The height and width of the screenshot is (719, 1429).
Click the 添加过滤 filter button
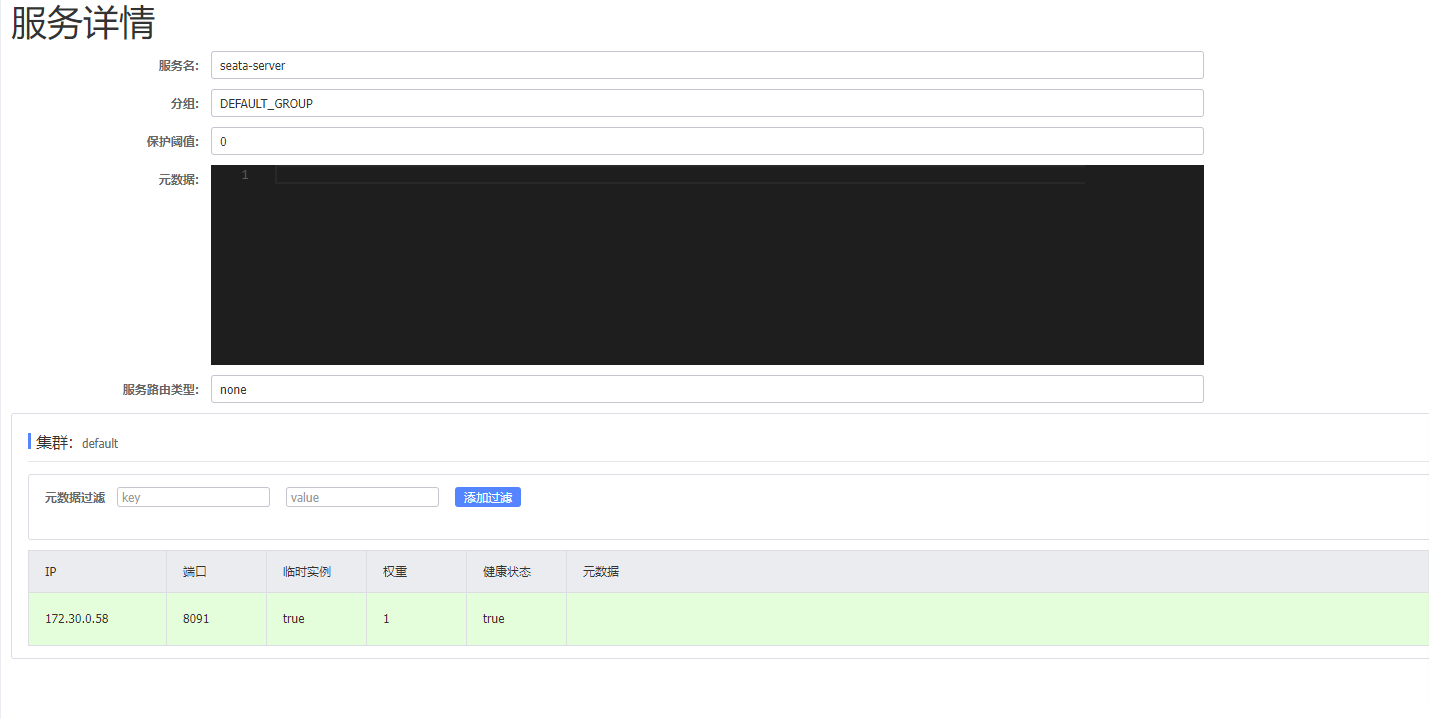(x=487, y=496)
